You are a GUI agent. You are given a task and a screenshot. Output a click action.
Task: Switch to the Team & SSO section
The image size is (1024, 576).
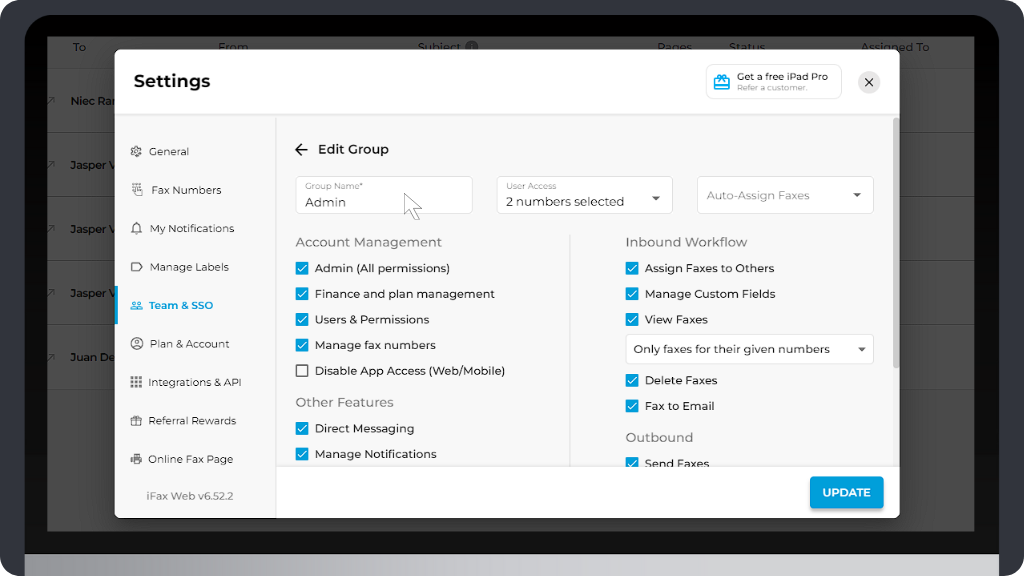180,306
